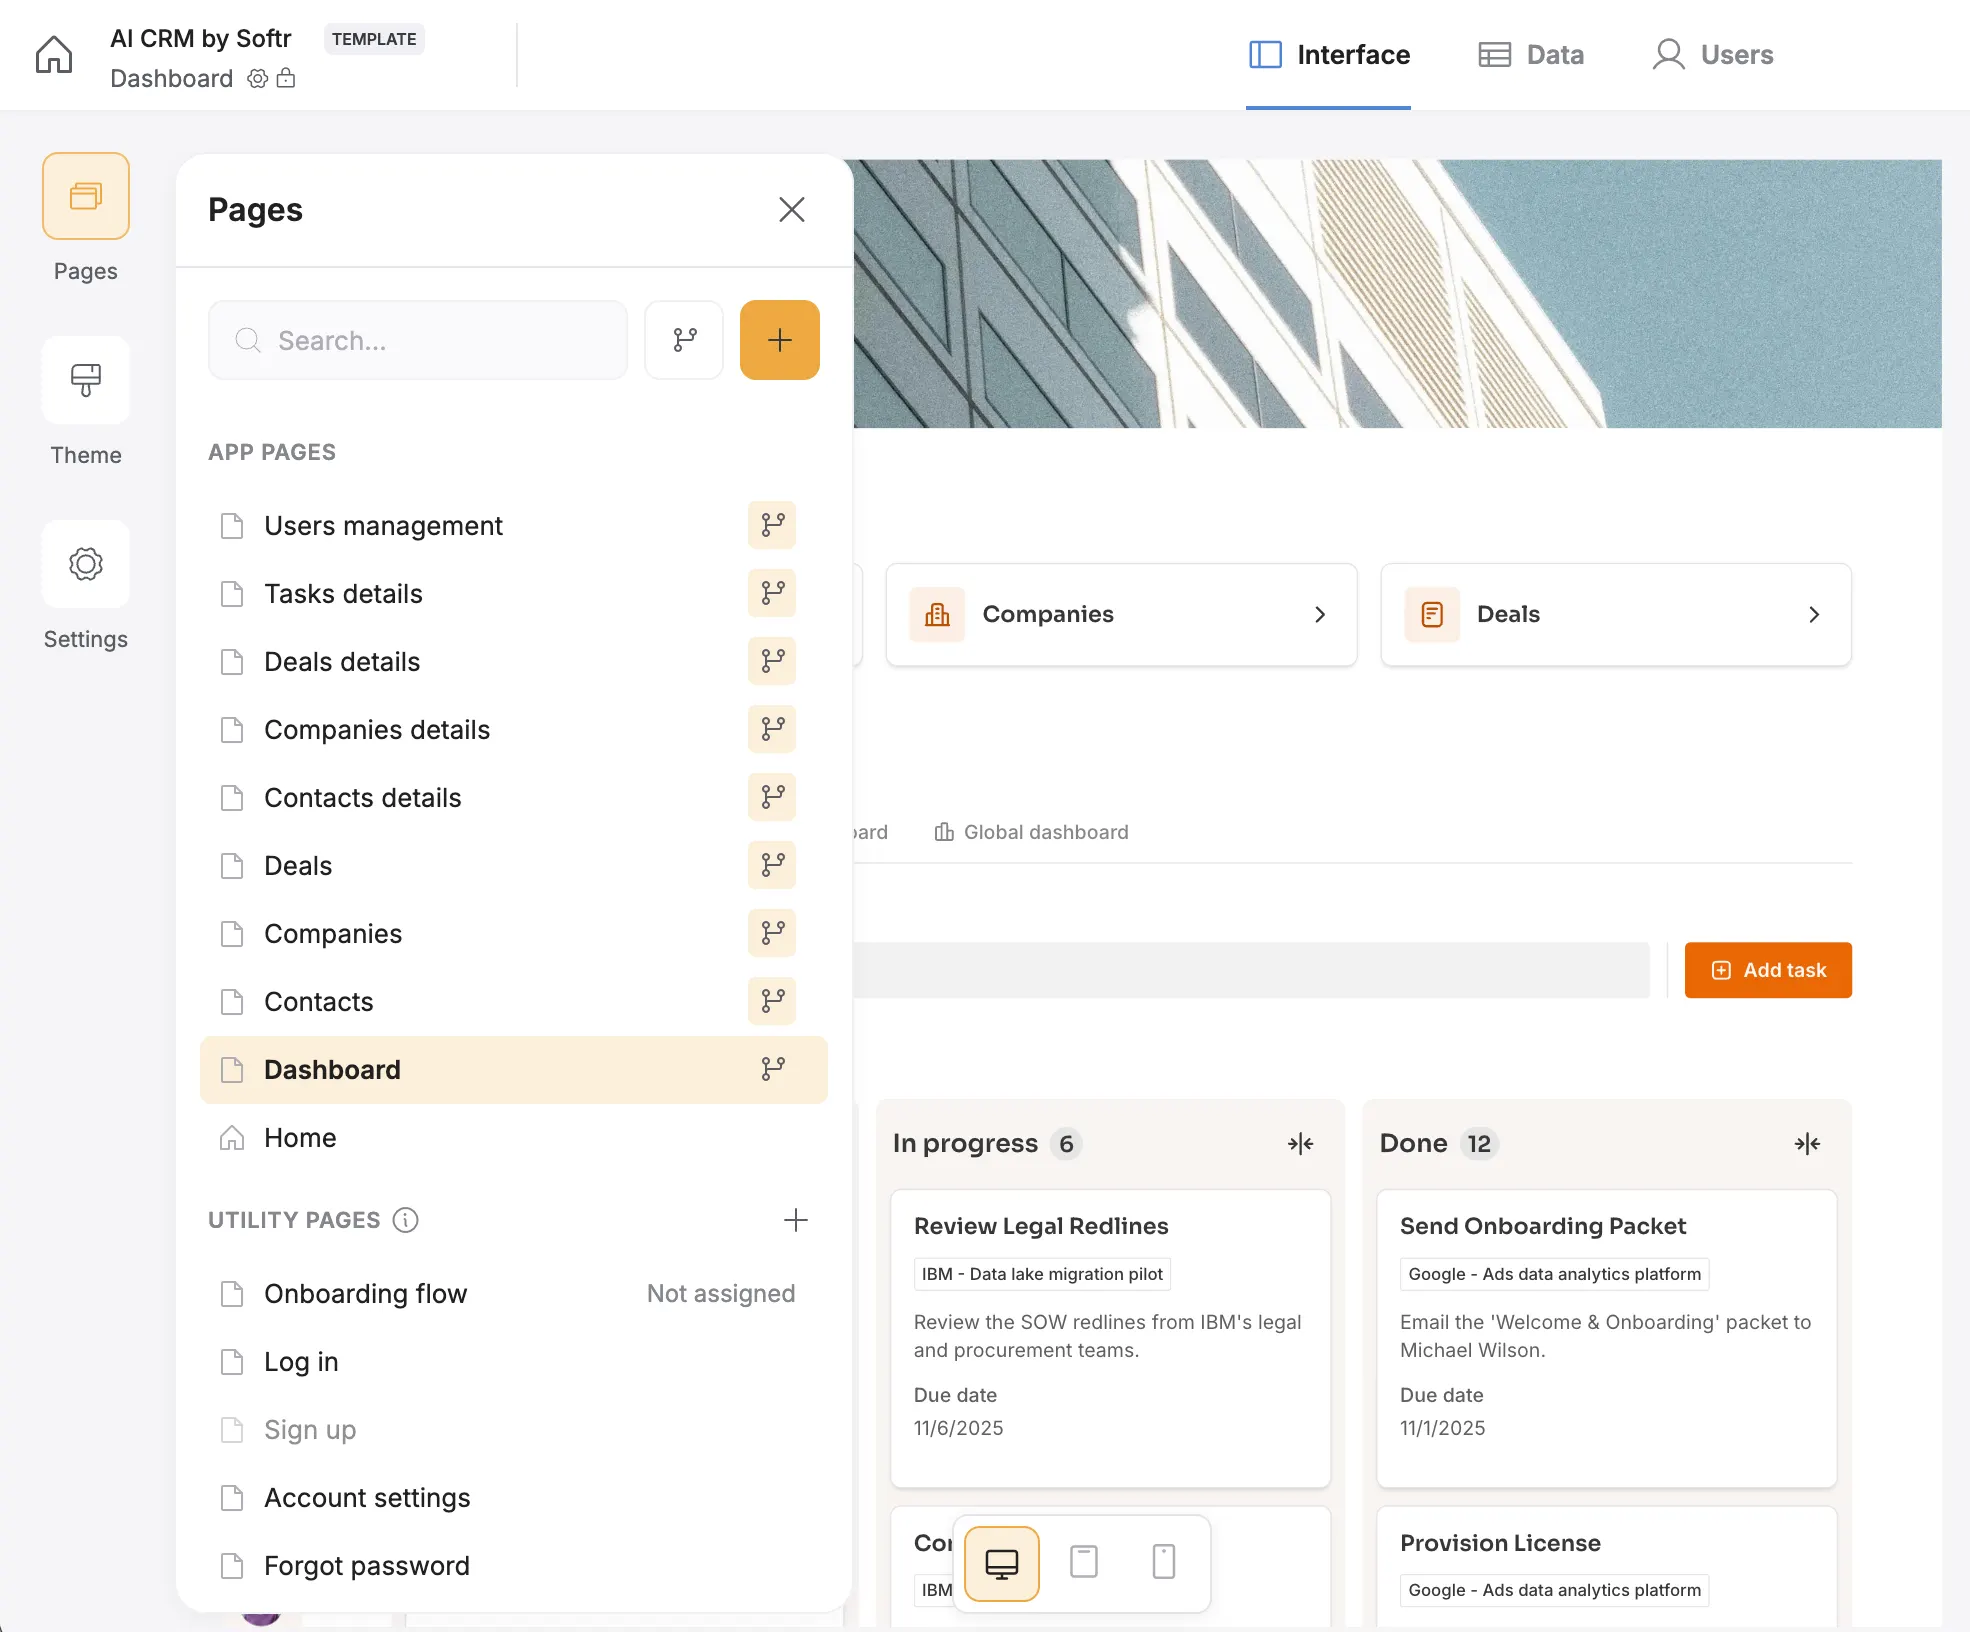Switch to tablet preview mode
Viewport: 1970px width, 1632px height.
[1083, 1563]
